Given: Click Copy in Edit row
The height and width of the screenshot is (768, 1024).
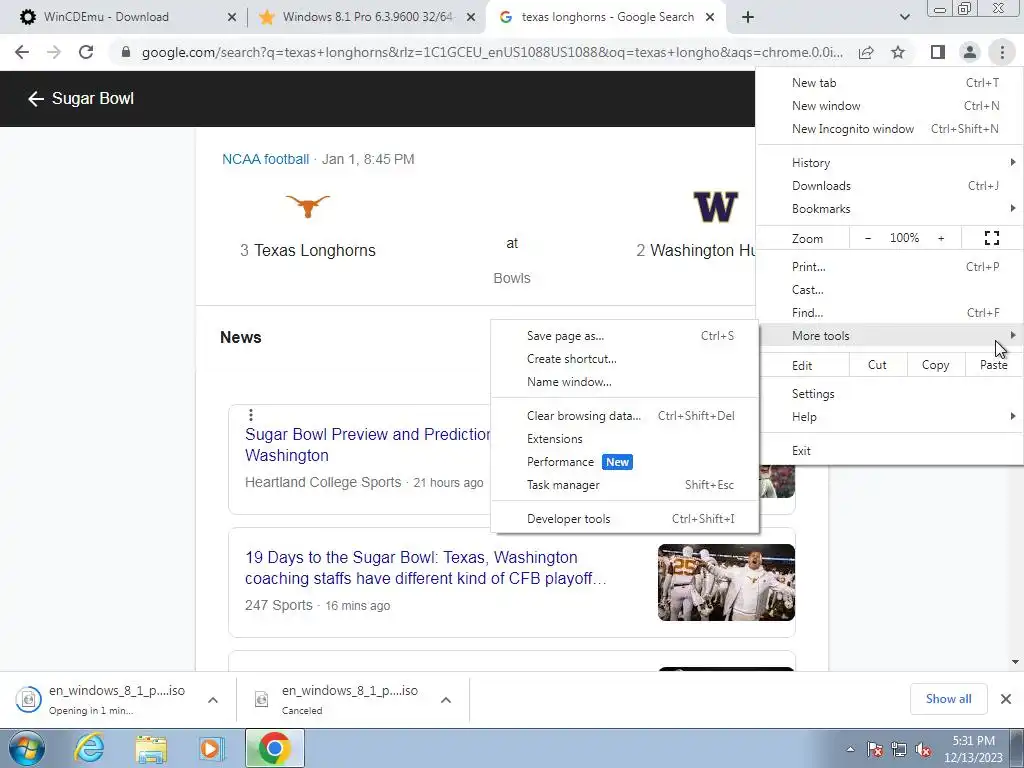Looking at the screenshot, I should point(935,365).
